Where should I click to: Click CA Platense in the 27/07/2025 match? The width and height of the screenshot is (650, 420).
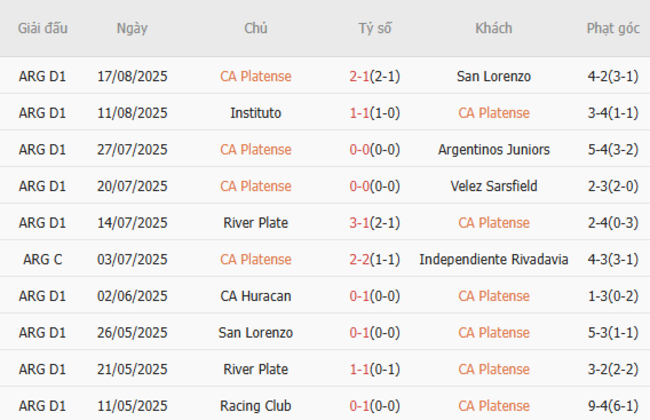[255, 150]
